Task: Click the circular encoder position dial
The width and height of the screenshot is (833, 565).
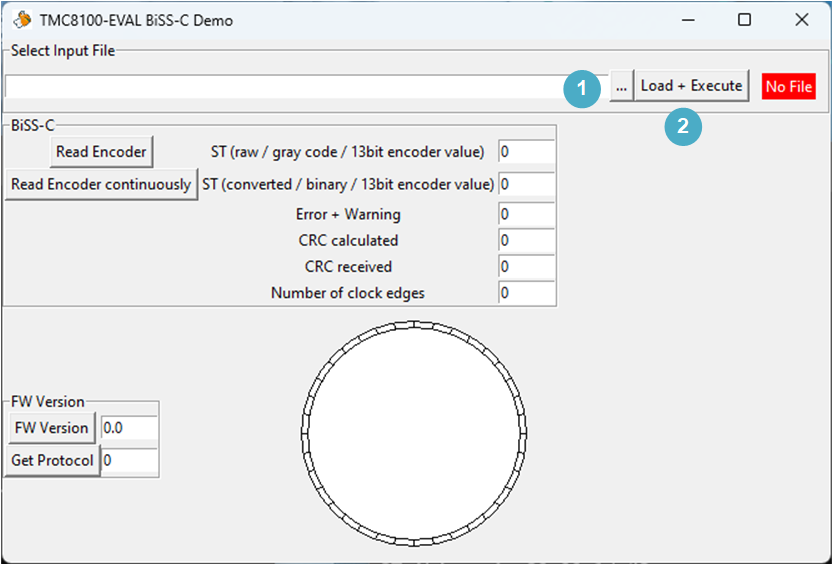Action: click(414, 433)
